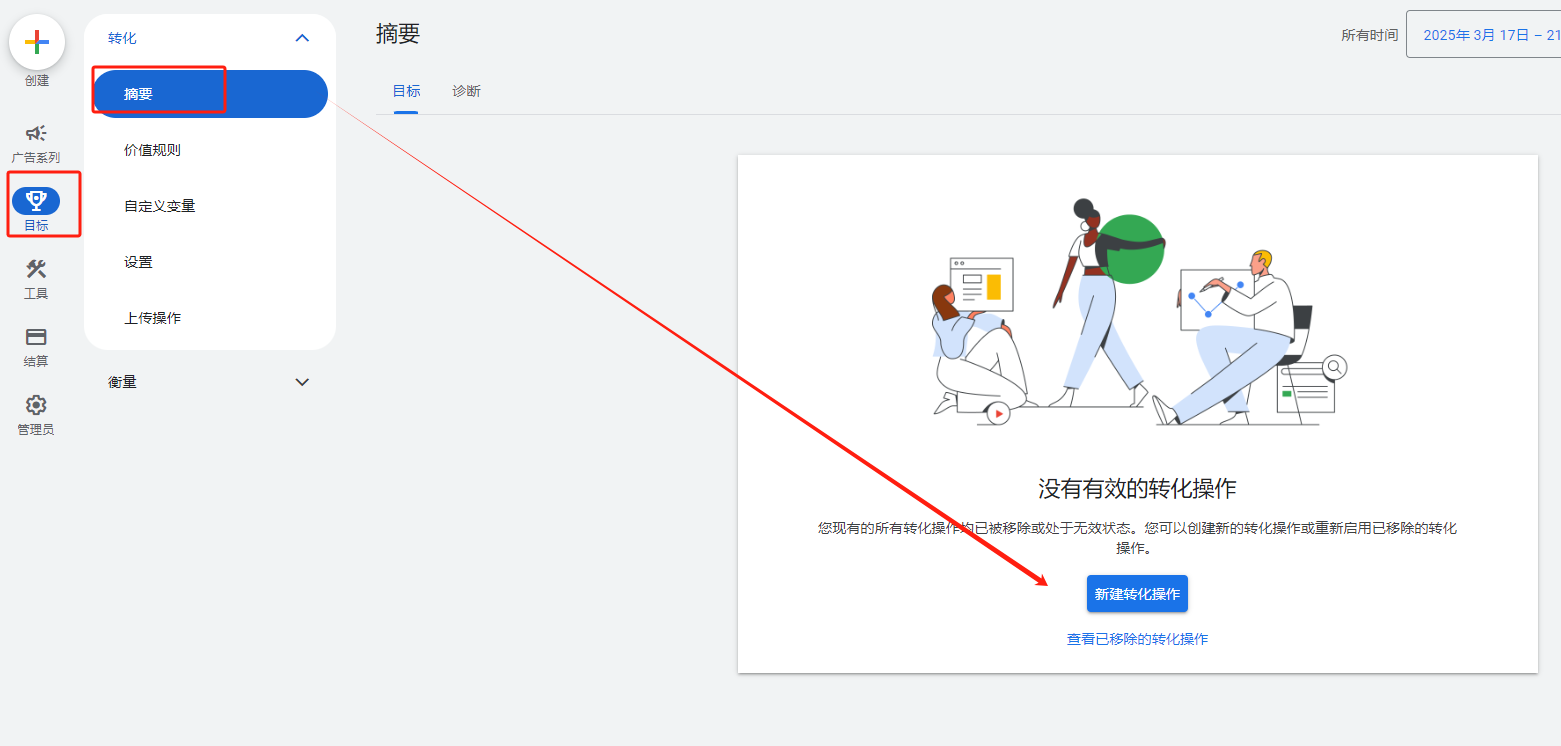Viewport: 1561px width, 746px height.
Task: Click the 没有有效的转化操作 heading
Action: click(x=1137, y=489)
